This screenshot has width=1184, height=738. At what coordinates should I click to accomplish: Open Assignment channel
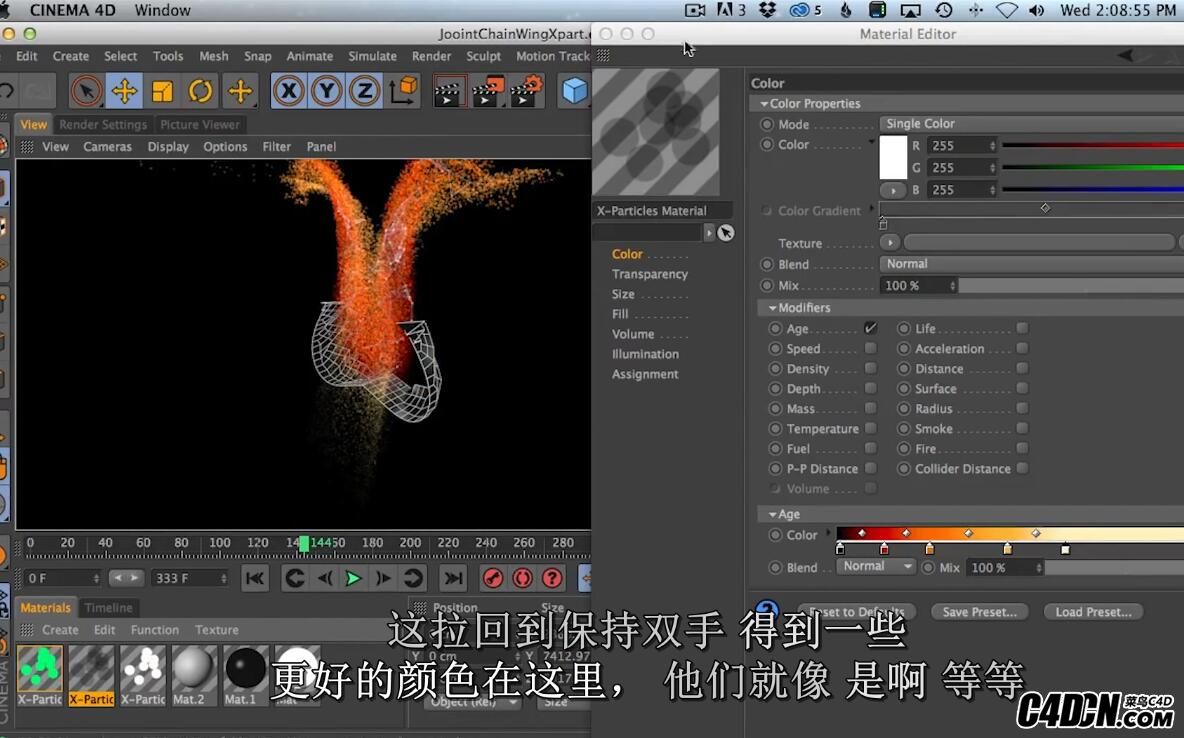click(x=645, y=374)
